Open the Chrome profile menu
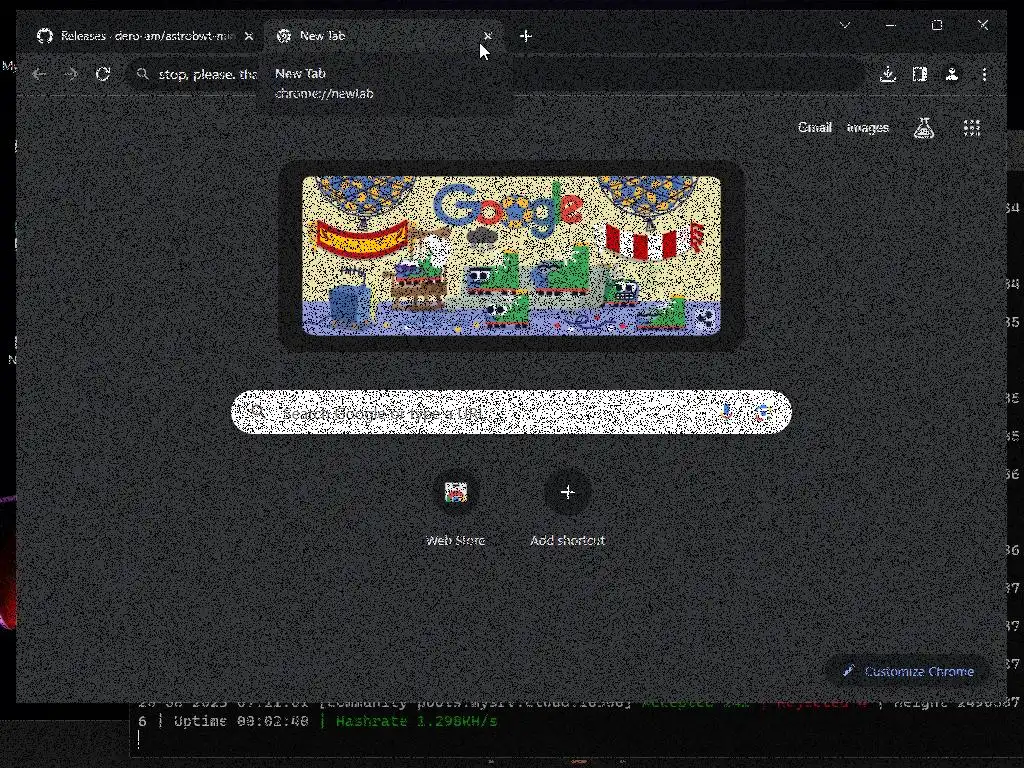This screenshot has width=1024, height=768. click(952, 74)
